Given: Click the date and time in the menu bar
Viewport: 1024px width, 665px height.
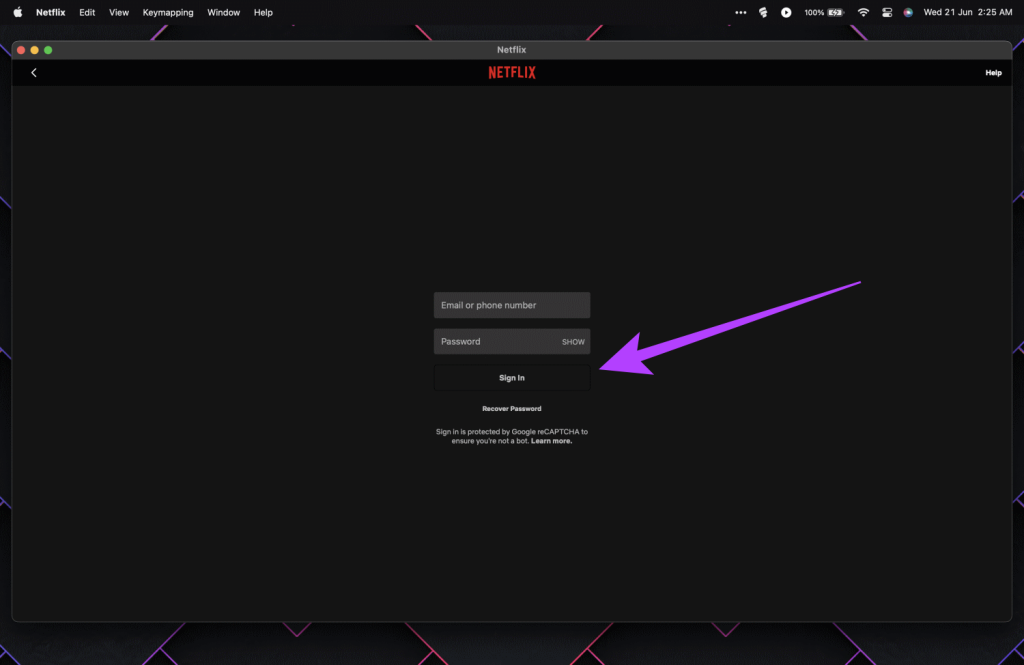Looking at the screenshot, I should click(x=967, y=12).
